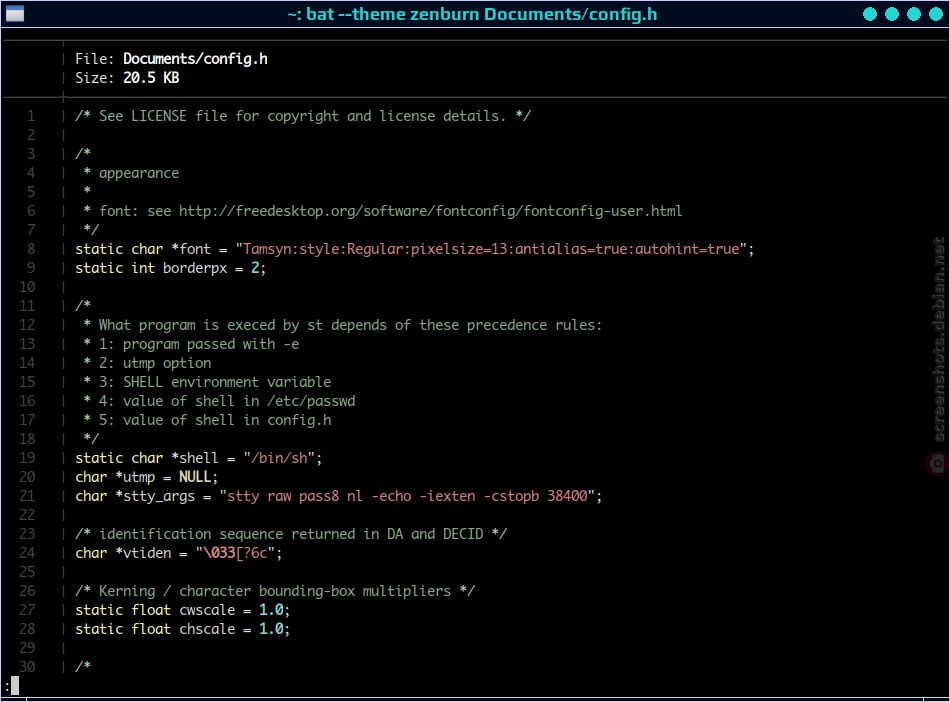The width and height of the screenshot is (950, 702).
Task: Click the second cyan circle window button
Action: click(x=892, y=14)
